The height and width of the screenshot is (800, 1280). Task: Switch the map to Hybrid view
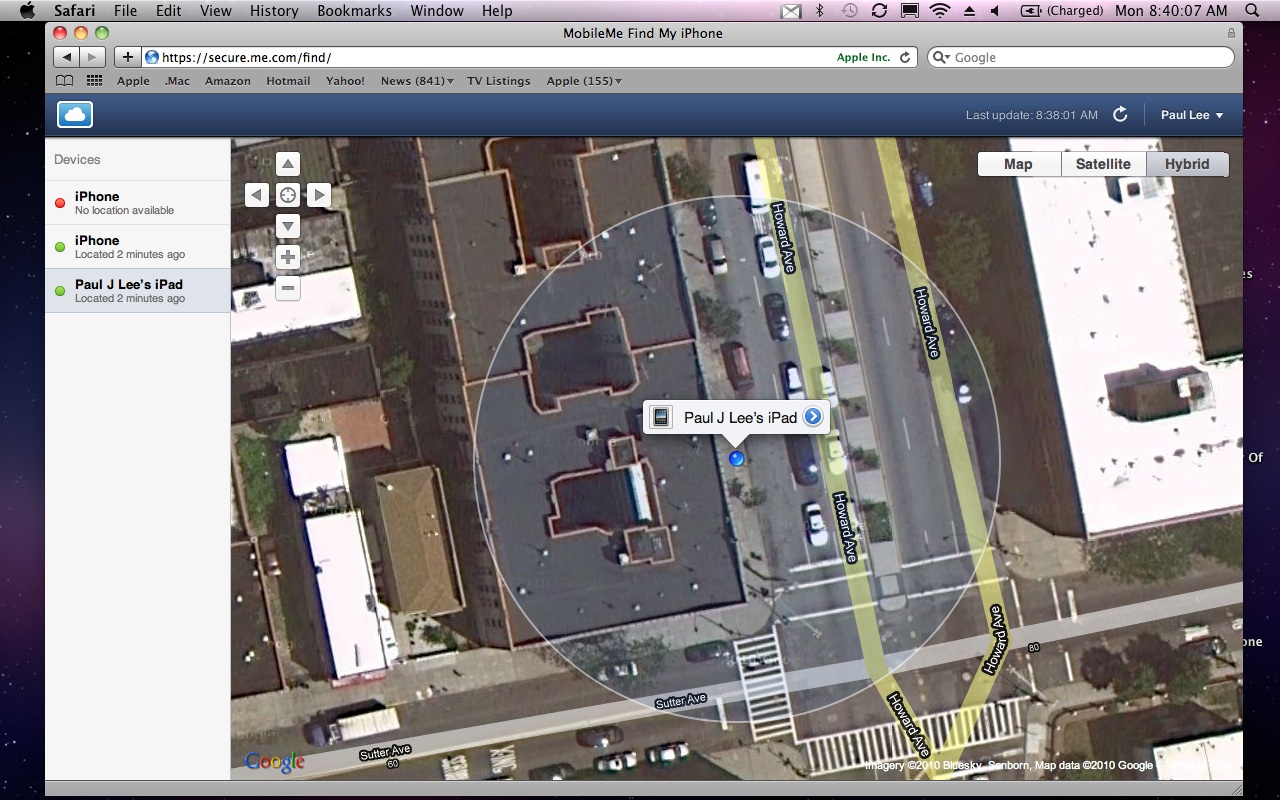coord(1187,164)
